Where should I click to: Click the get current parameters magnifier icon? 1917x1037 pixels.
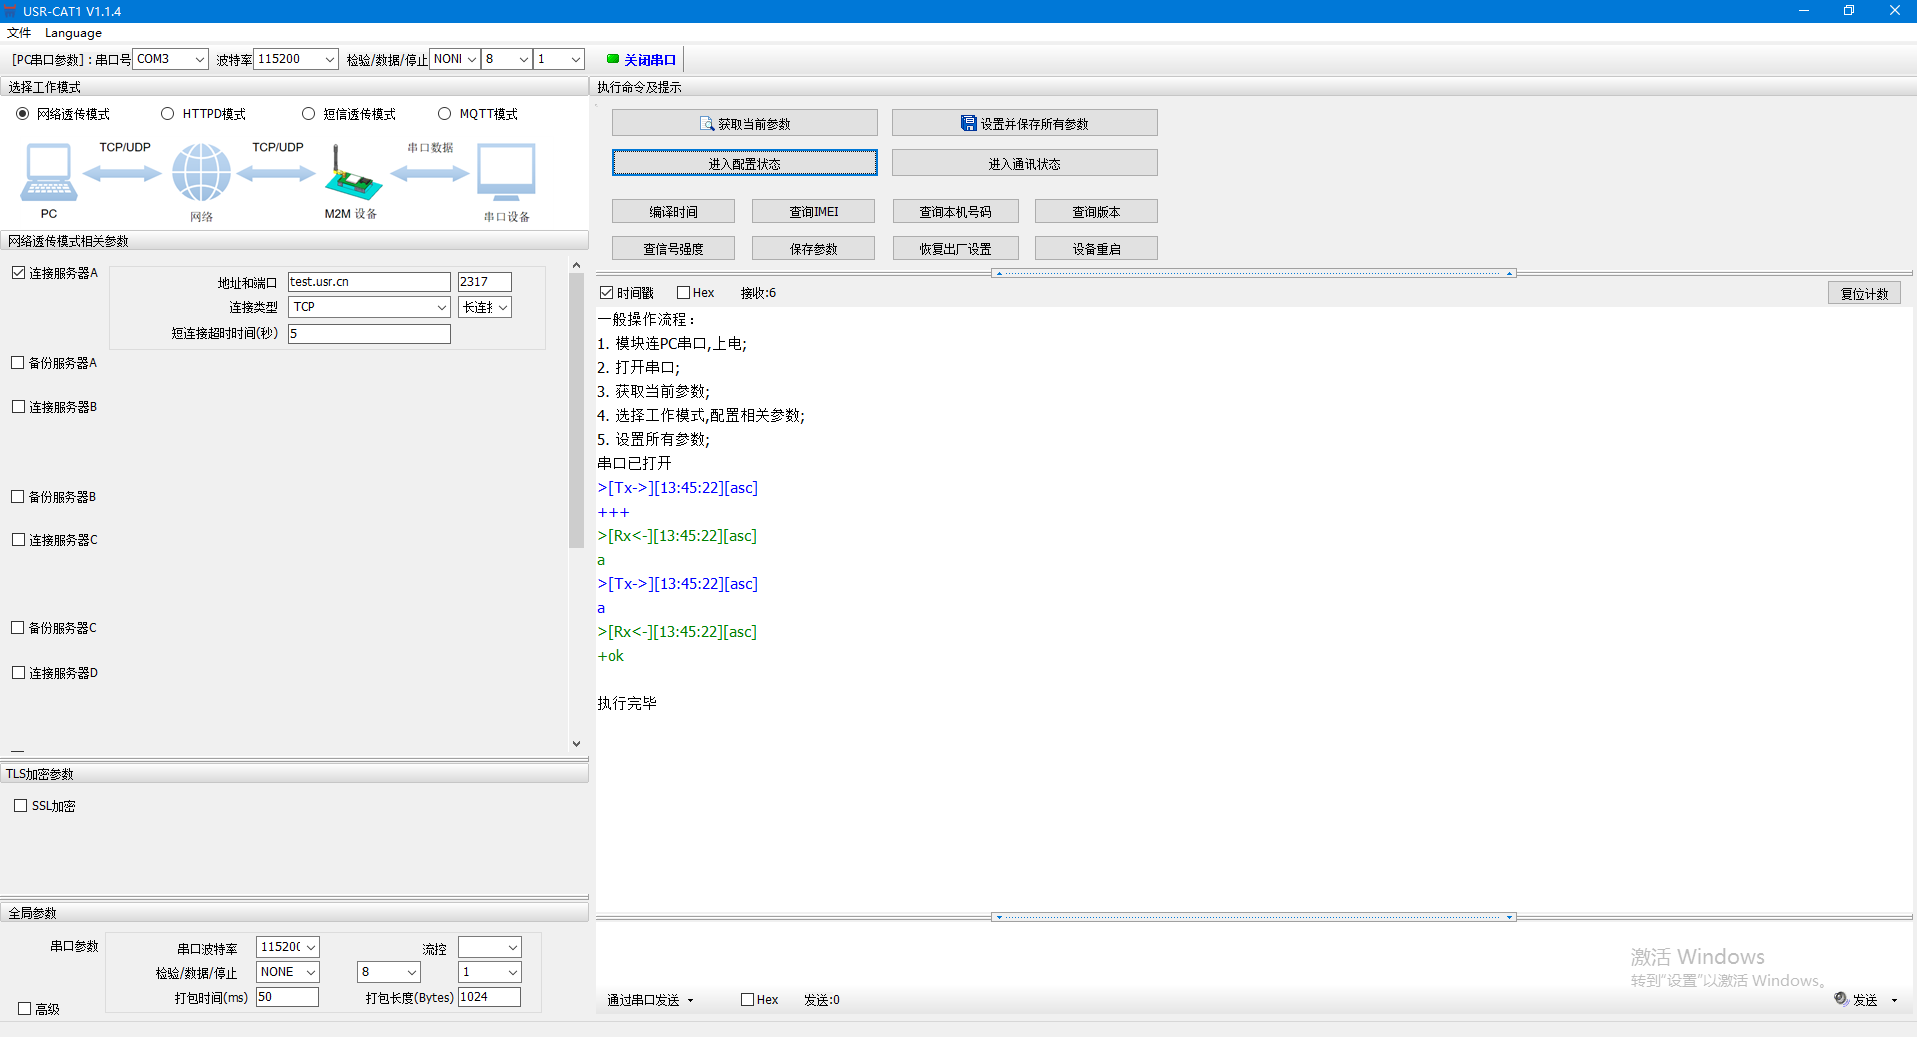pos(707,123)
